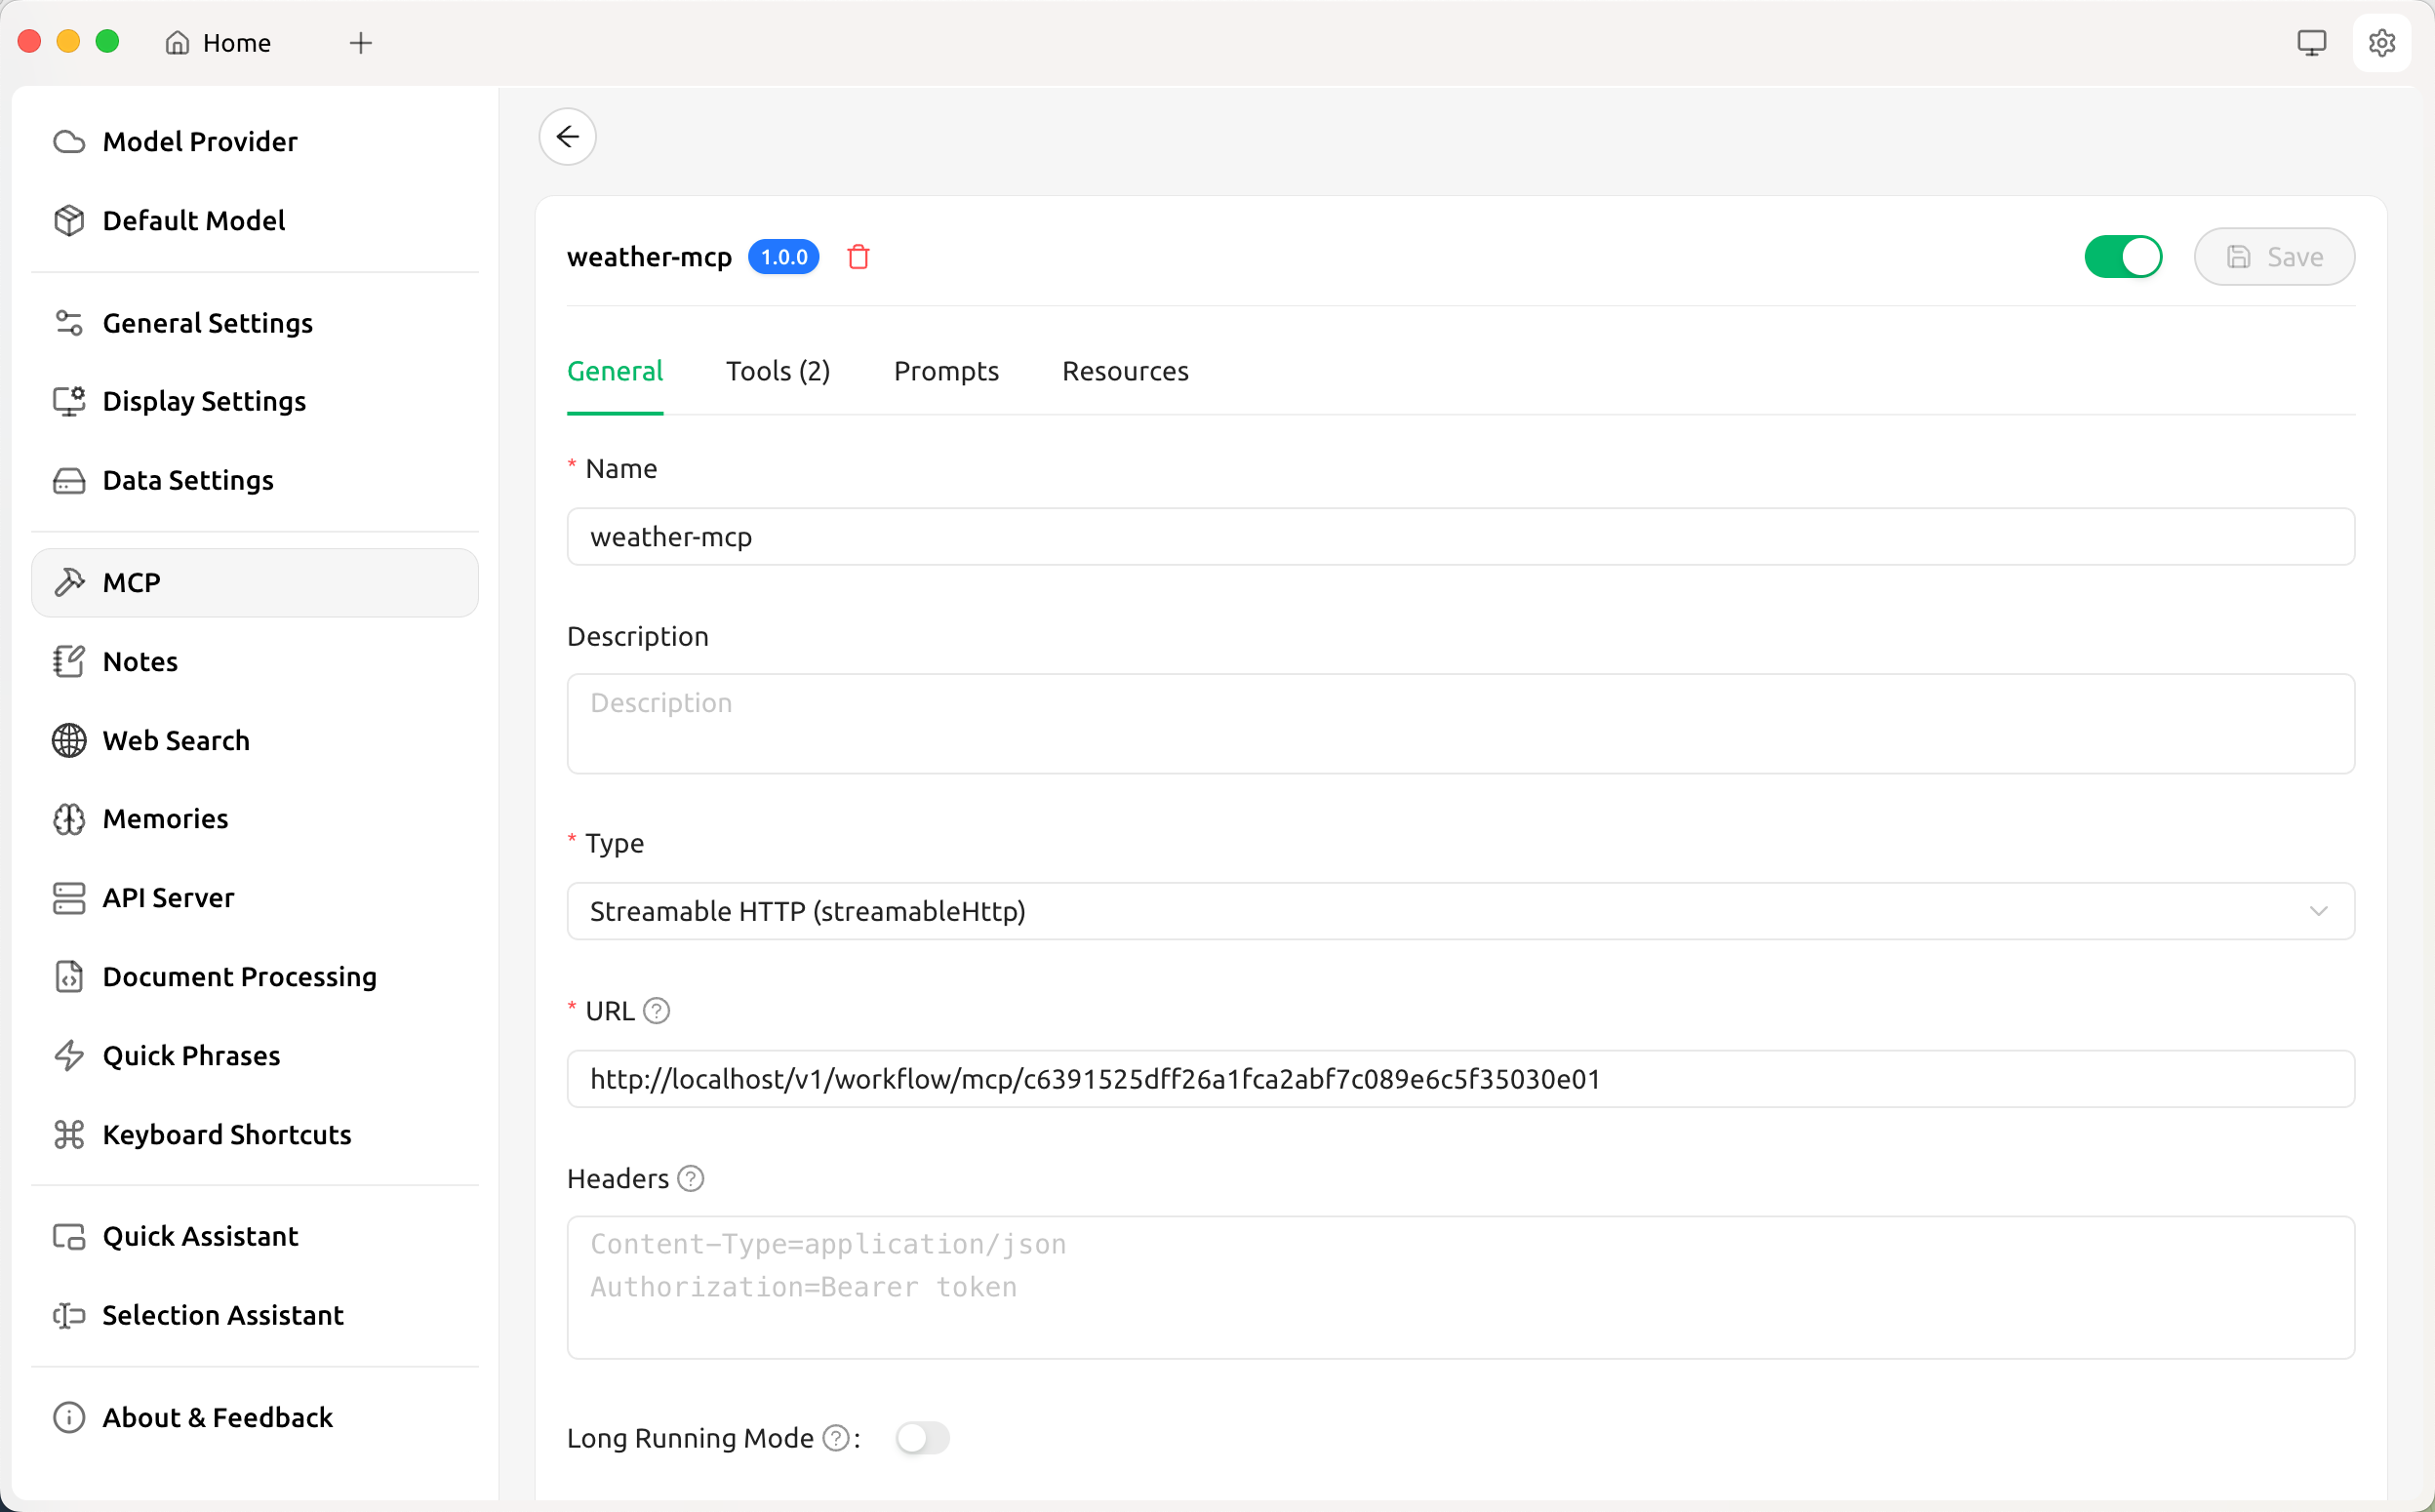The width and height of the screenshot is (2435, 1512).
Task: Open the Model Provider settings
Action: [200, 141]
